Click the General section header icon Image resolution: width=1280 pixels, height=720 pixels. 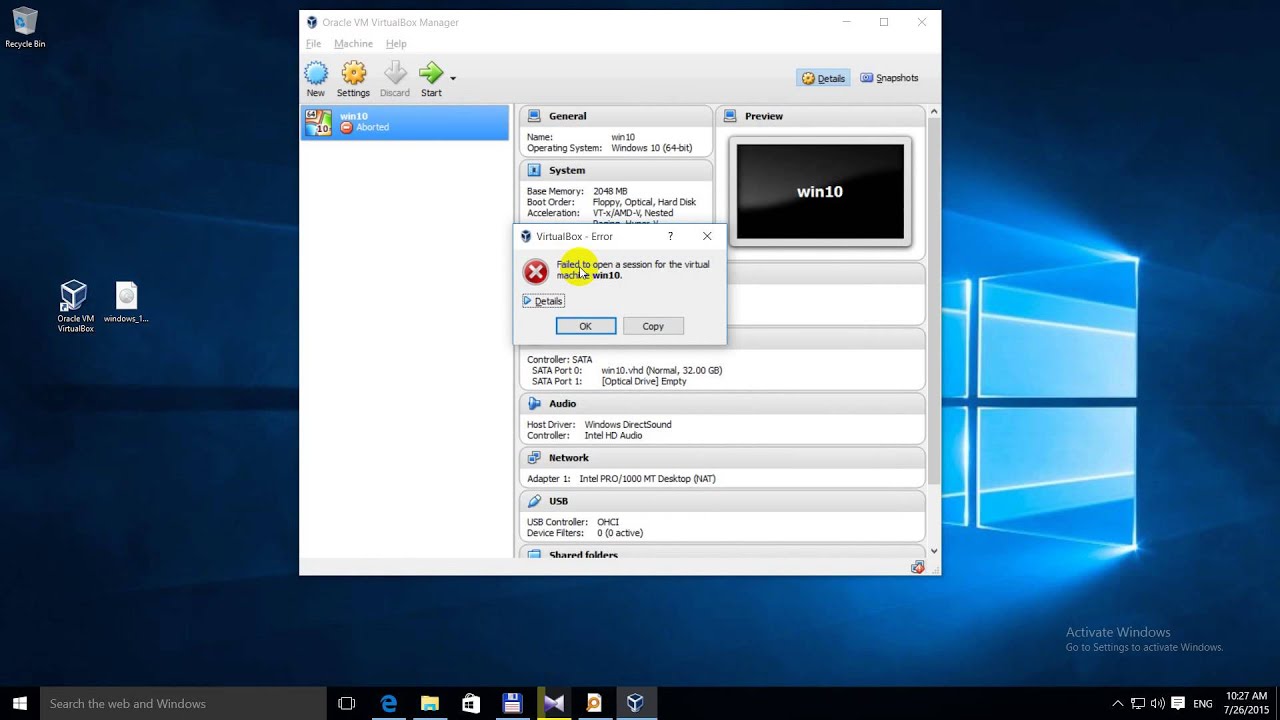534,116
